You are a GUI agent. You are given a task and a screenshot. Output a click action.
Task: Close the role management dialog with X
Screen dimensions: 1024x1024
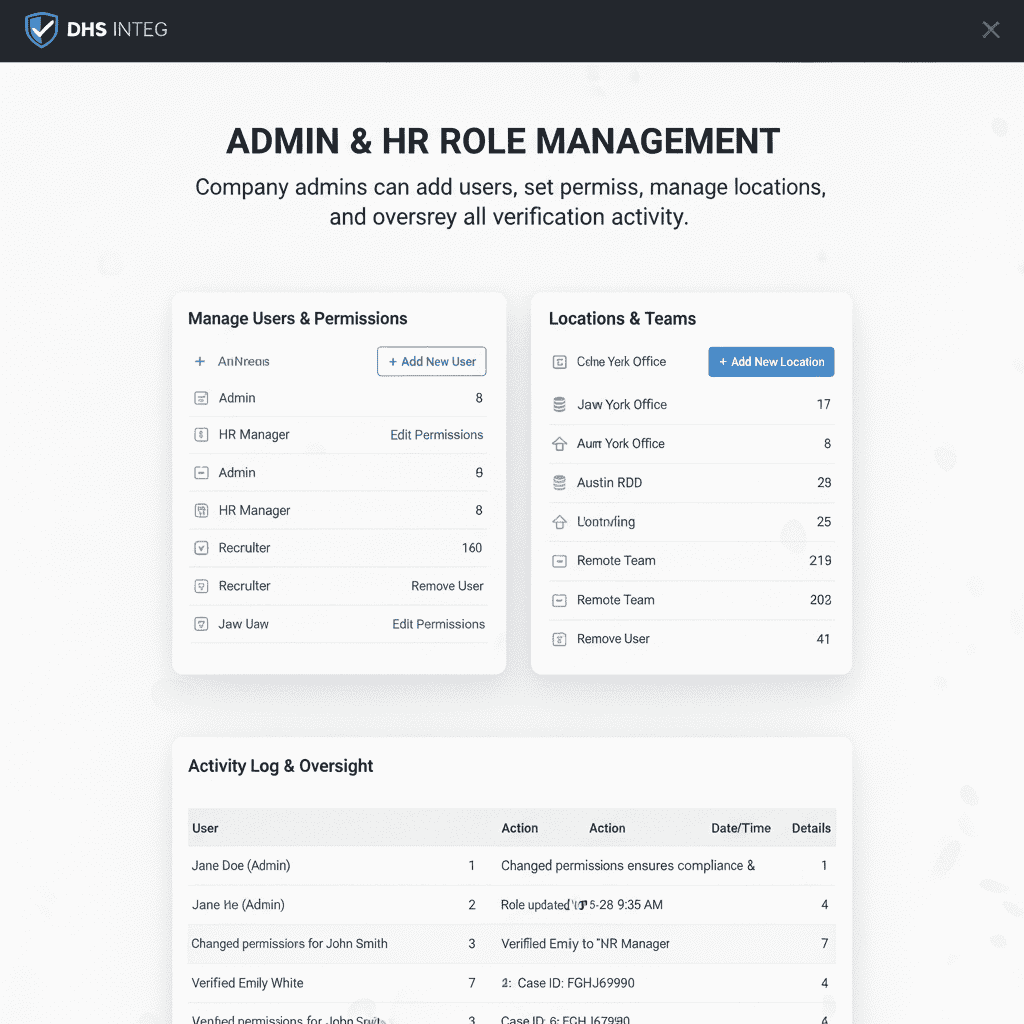point(990,30)
